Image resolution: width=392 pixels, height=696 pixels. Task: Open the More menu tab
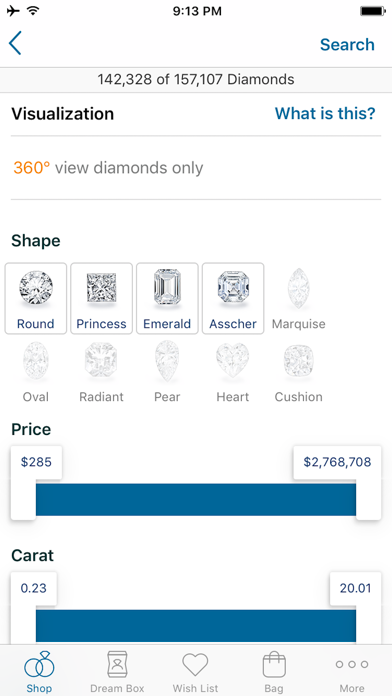(352, 671)
